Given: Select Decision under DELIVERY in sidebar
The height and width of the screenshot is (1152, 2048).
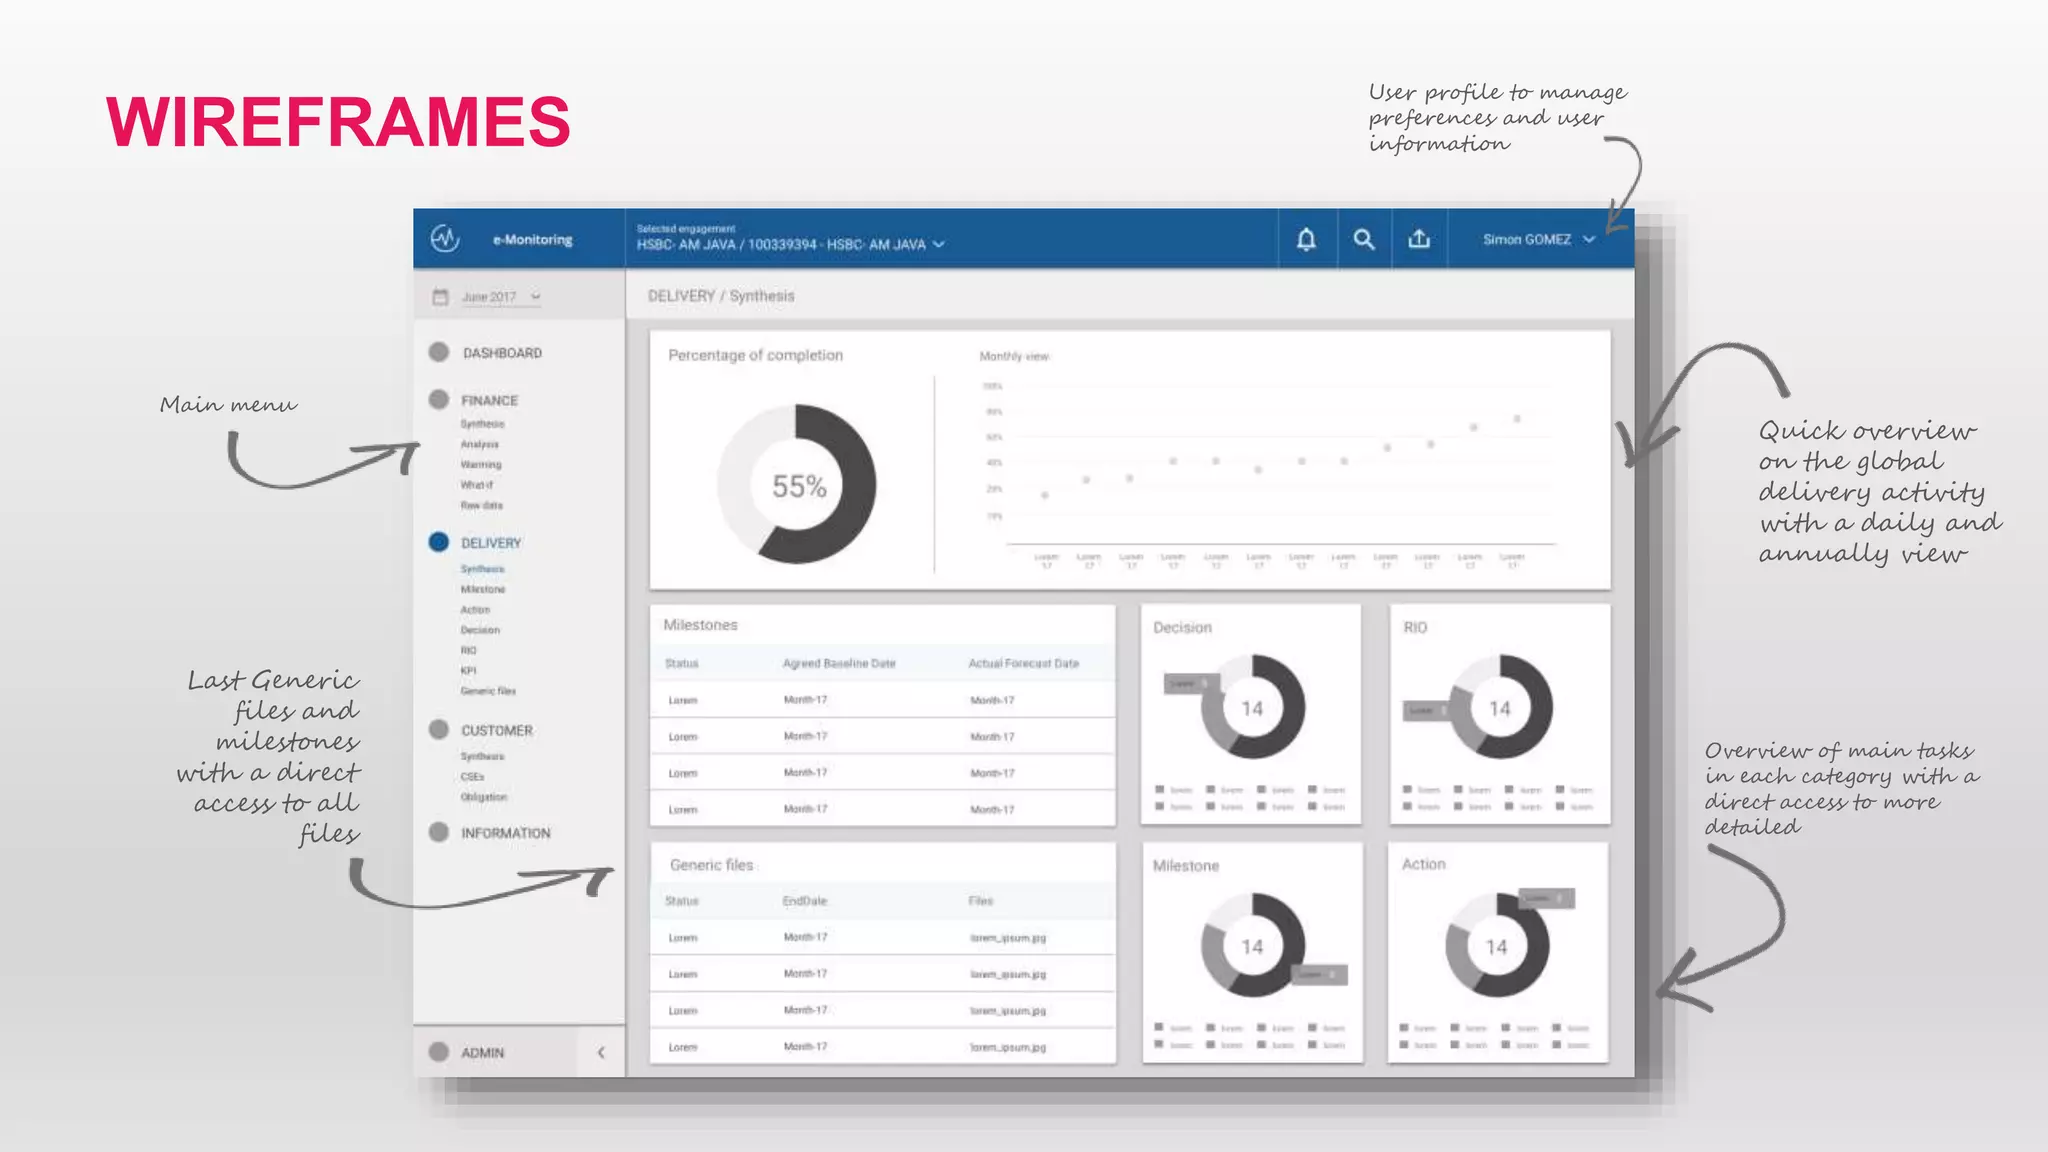Looking at the screenshot, I should pyautogui.click(x=480, y=630).
